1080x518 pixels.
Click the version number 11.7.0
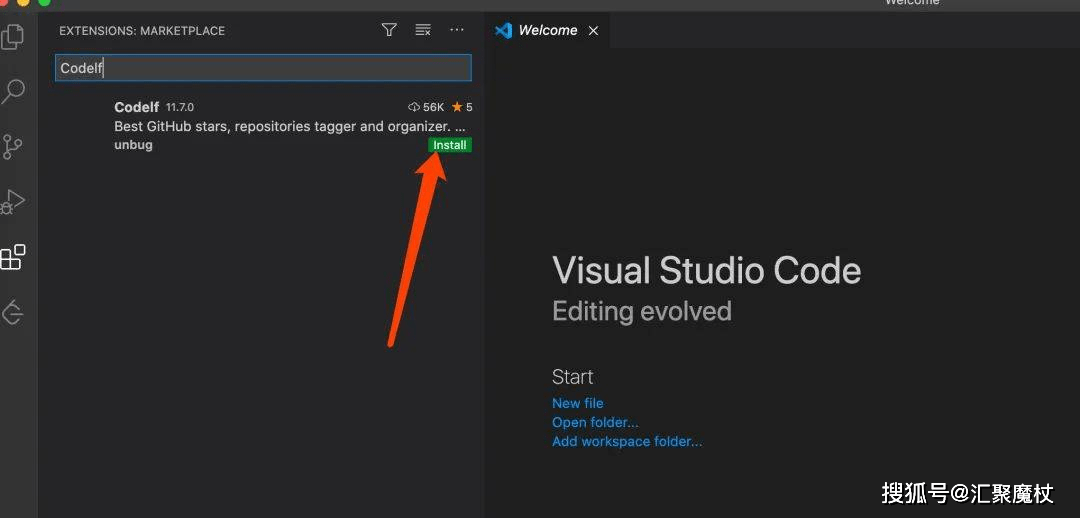(180, 107)
